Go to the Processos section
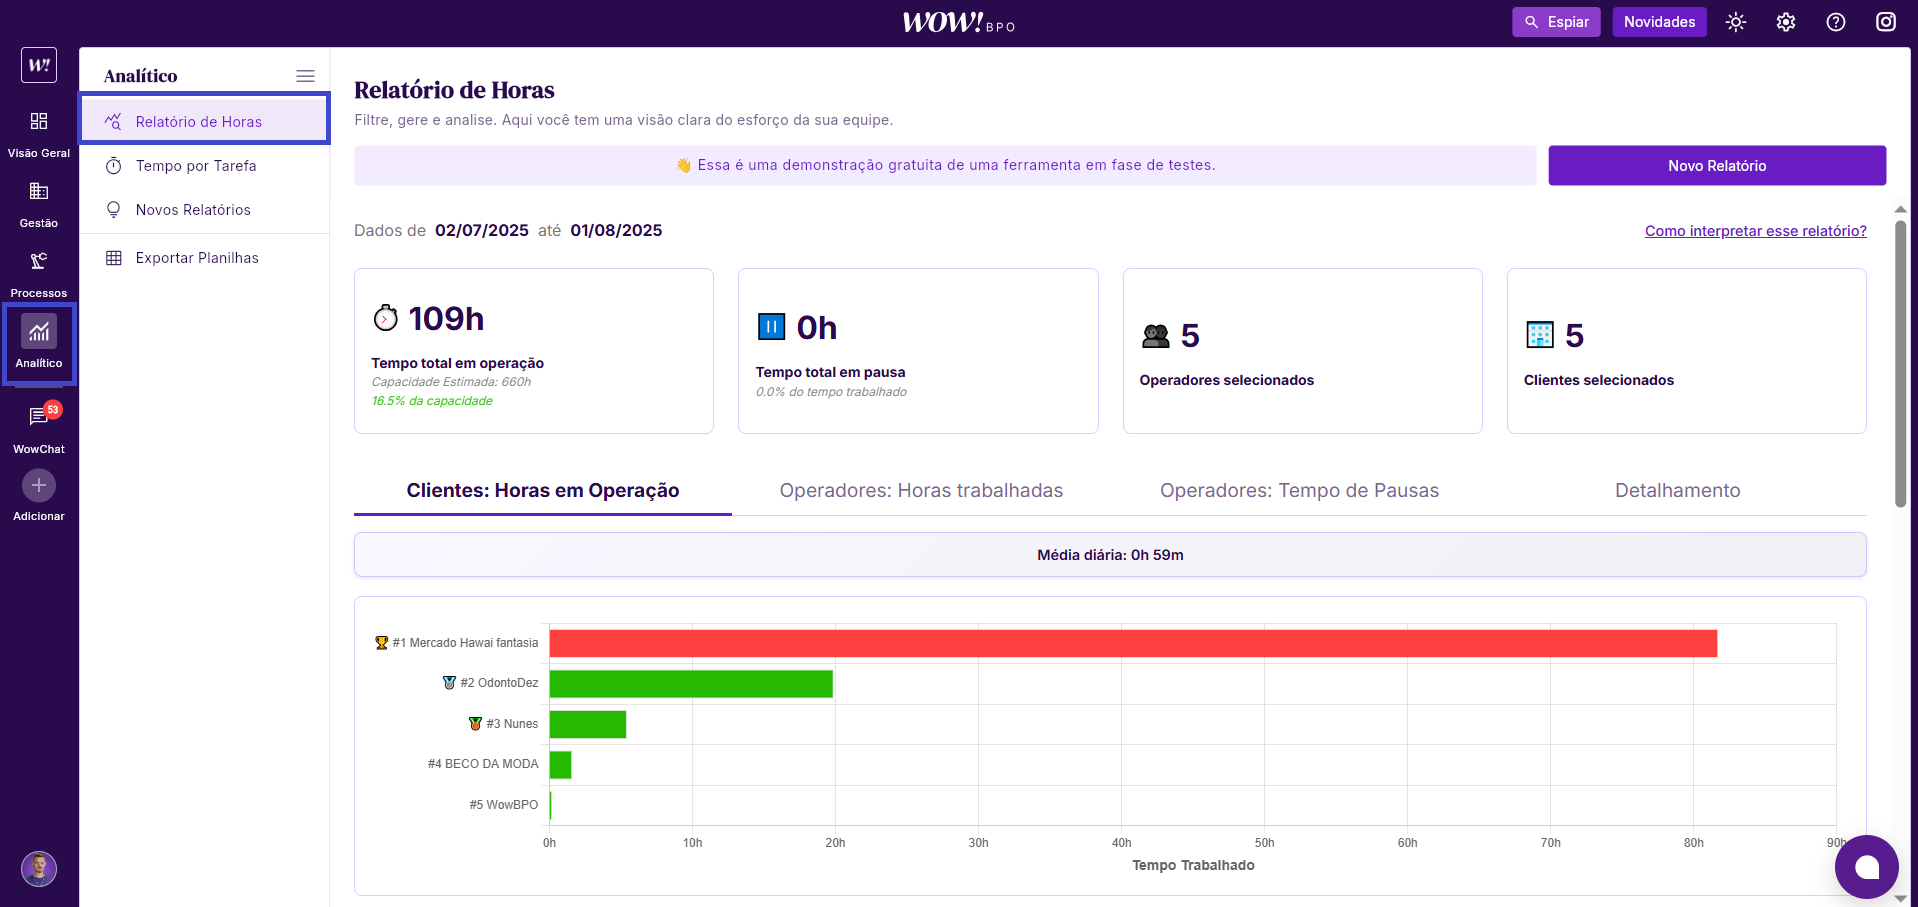1918x907 pixels. point(39,262)
